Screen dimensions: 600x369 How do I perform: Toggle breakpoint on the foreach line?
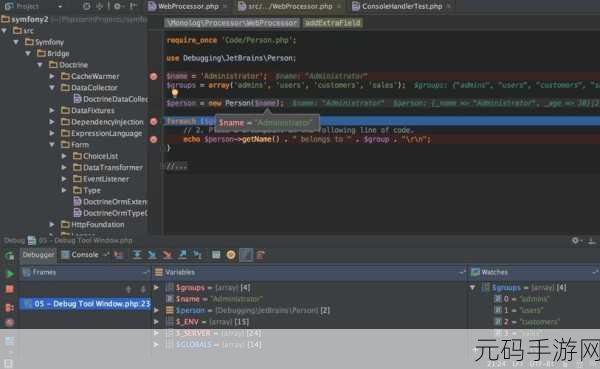click(x=153, y=122)
